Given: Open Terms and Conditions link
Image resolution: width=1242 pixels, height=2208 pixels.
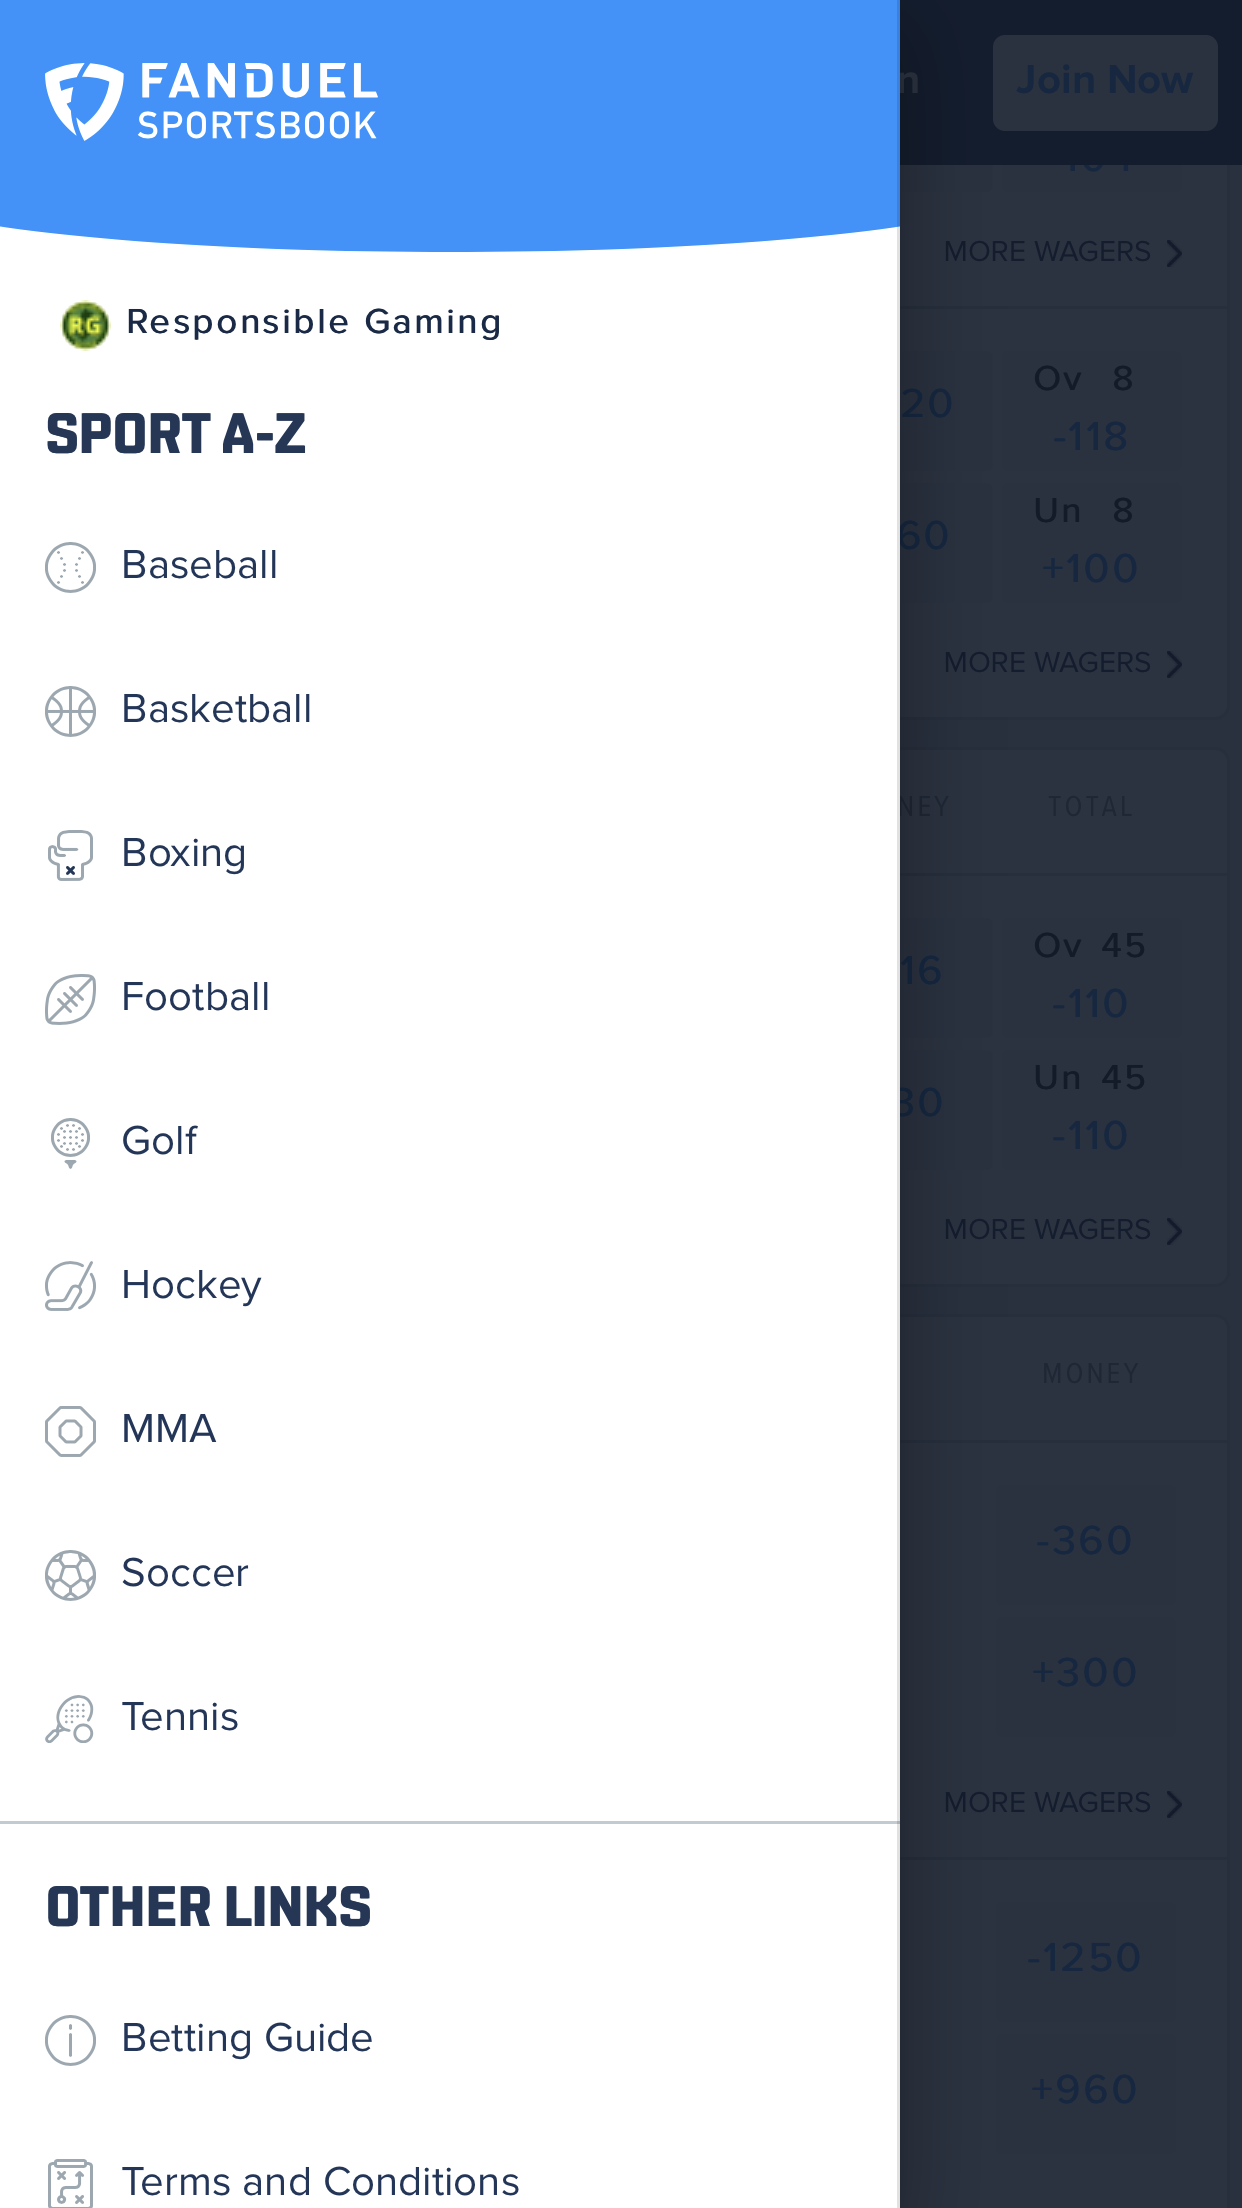Looking at the screenshot, I should pos(320,2181).
